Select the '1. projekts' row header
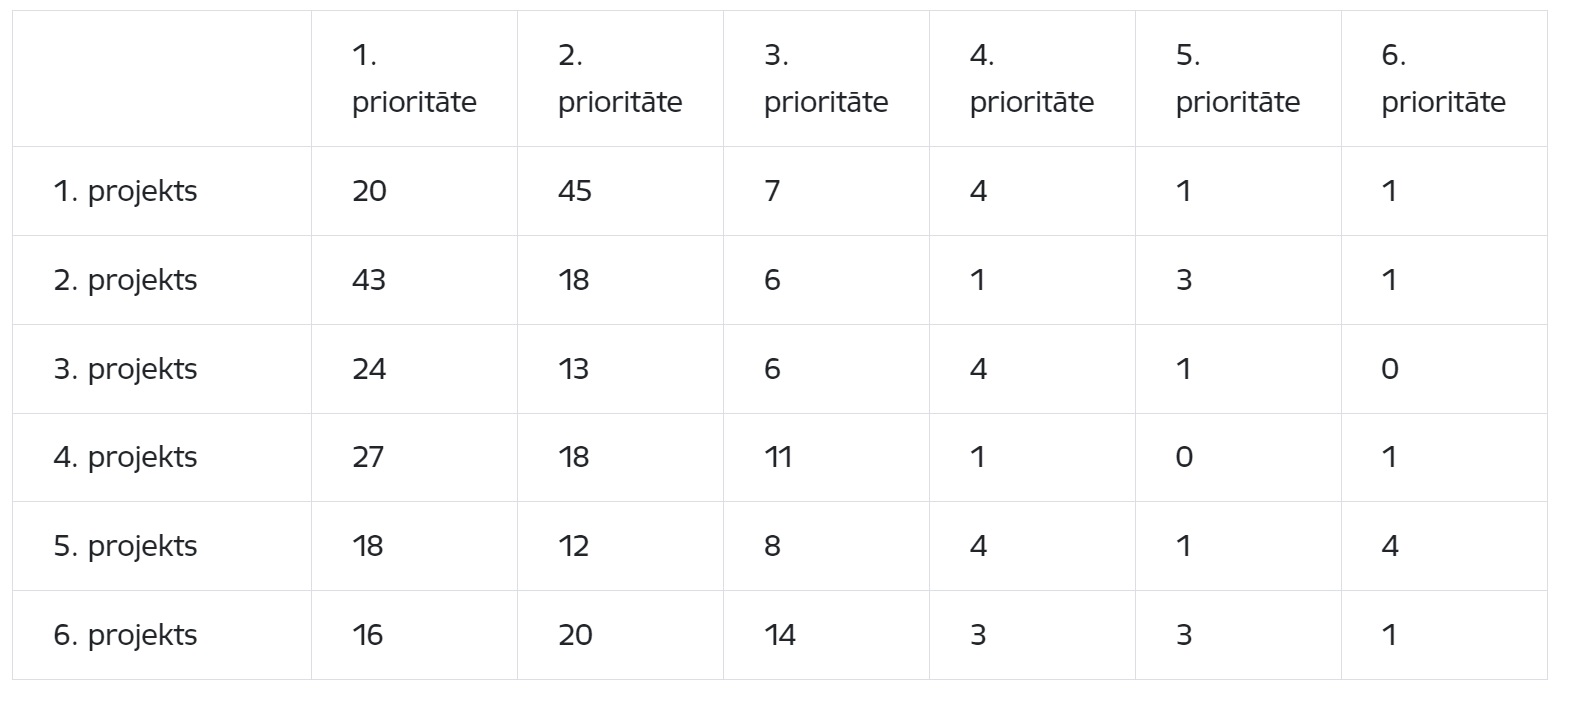The height and width of the screenshot is (702, 1572). pos(162,191)
